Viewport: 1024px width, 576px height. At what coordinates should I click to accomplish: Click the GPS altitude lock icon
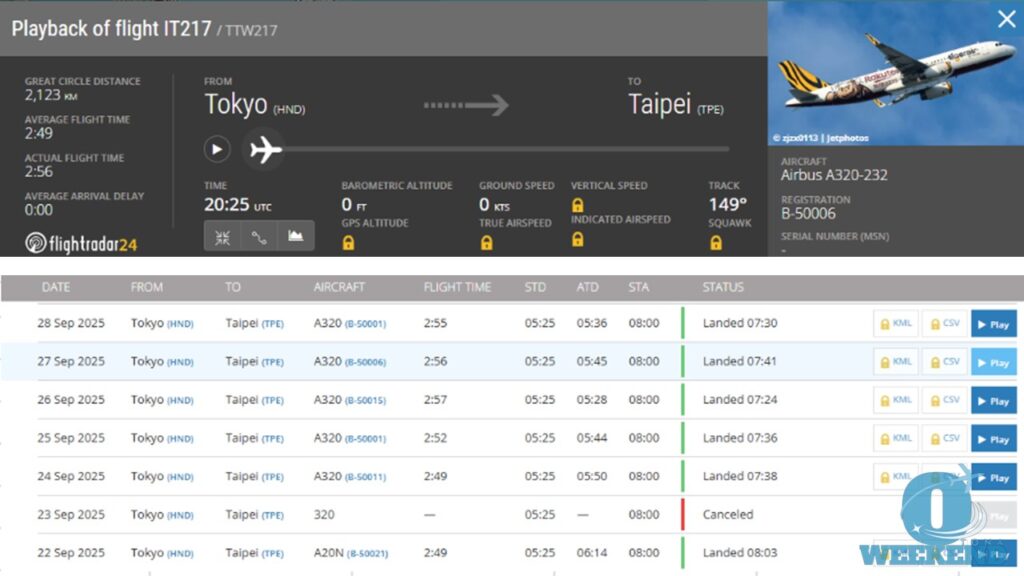coord(348,242)
